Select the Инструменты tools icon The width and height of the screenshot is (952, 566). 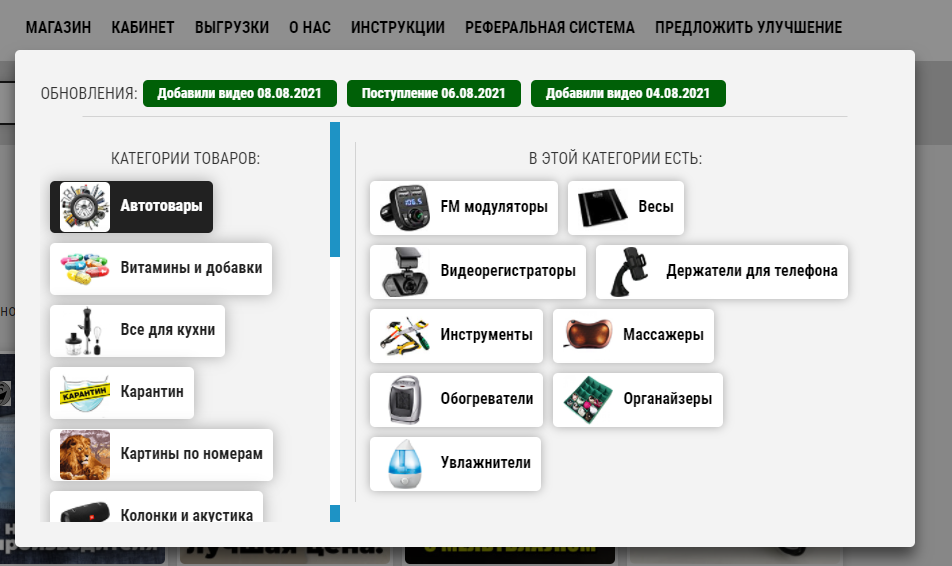click(x=402, y=335)
